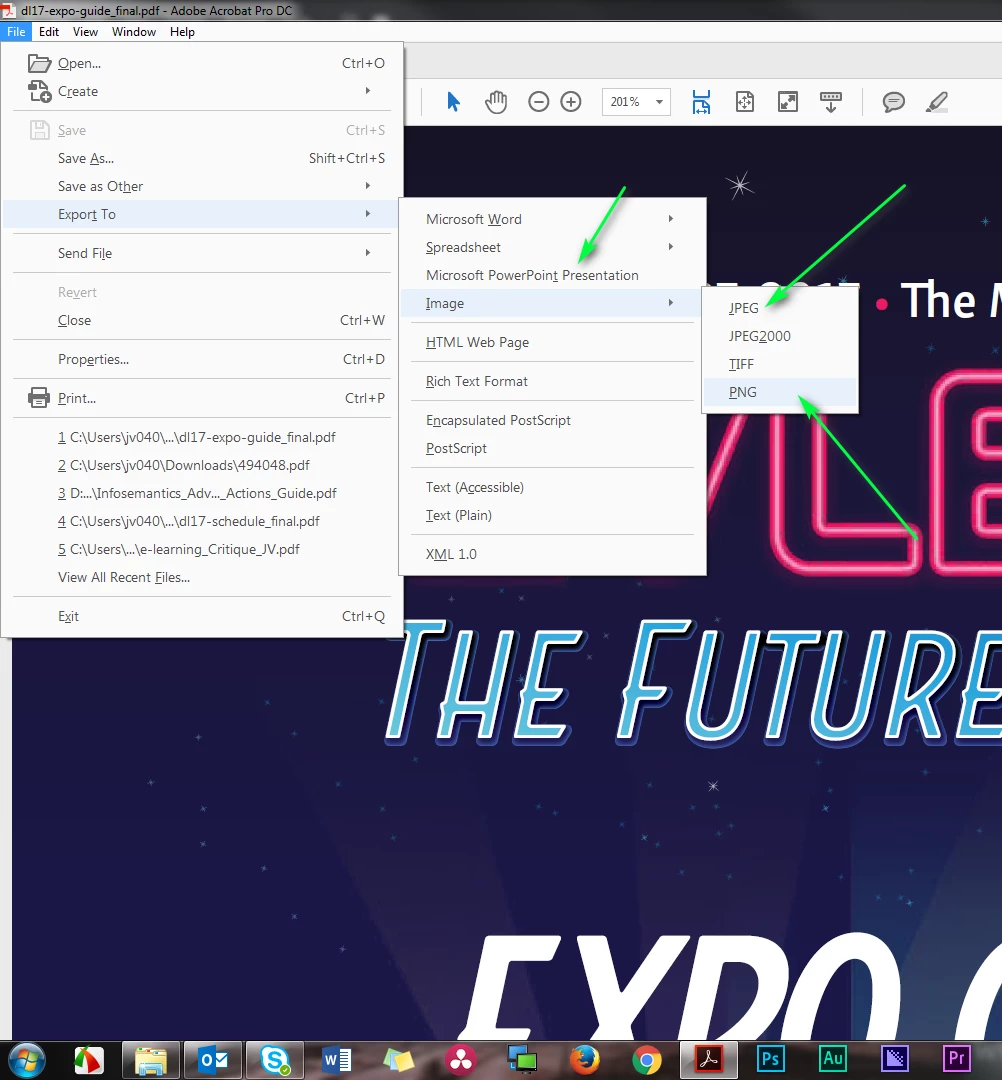
Task: Open Premiere Pro from the taskbar
Action: (x=957, y=1058)
